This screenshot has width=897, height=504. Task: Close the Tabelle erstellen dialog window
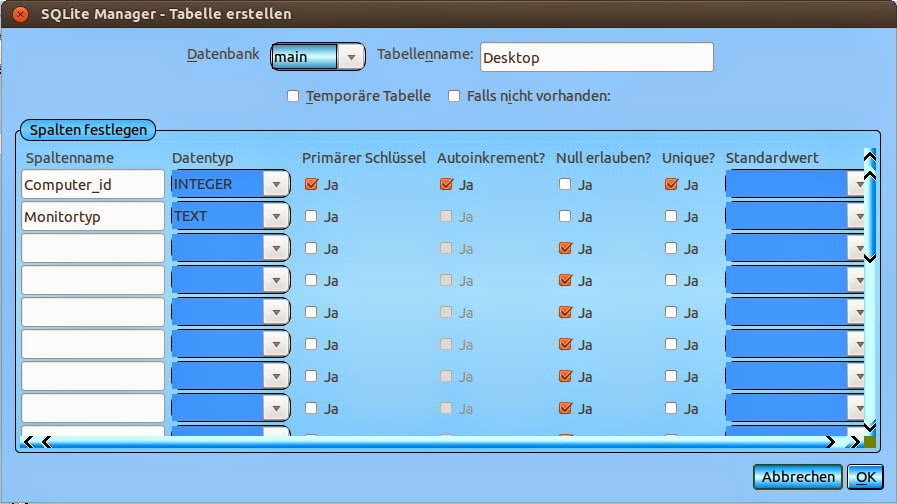20,14
